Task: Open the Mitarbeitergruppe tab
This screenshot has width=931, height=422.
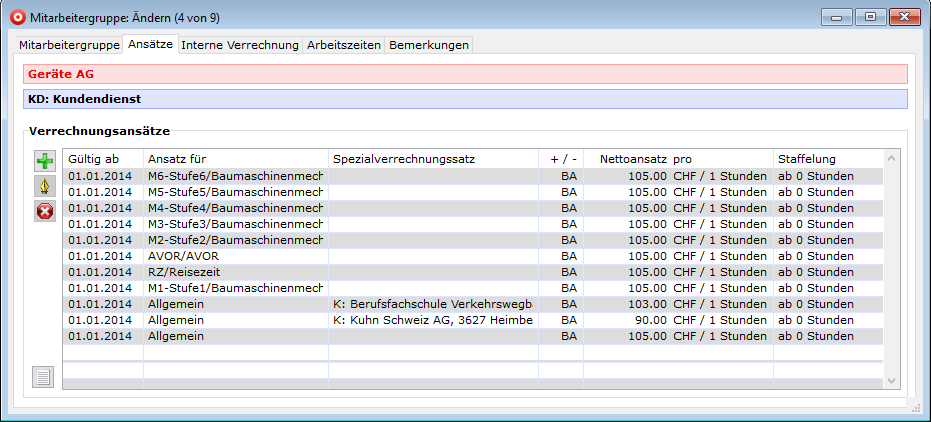Action: pos(68,45)
